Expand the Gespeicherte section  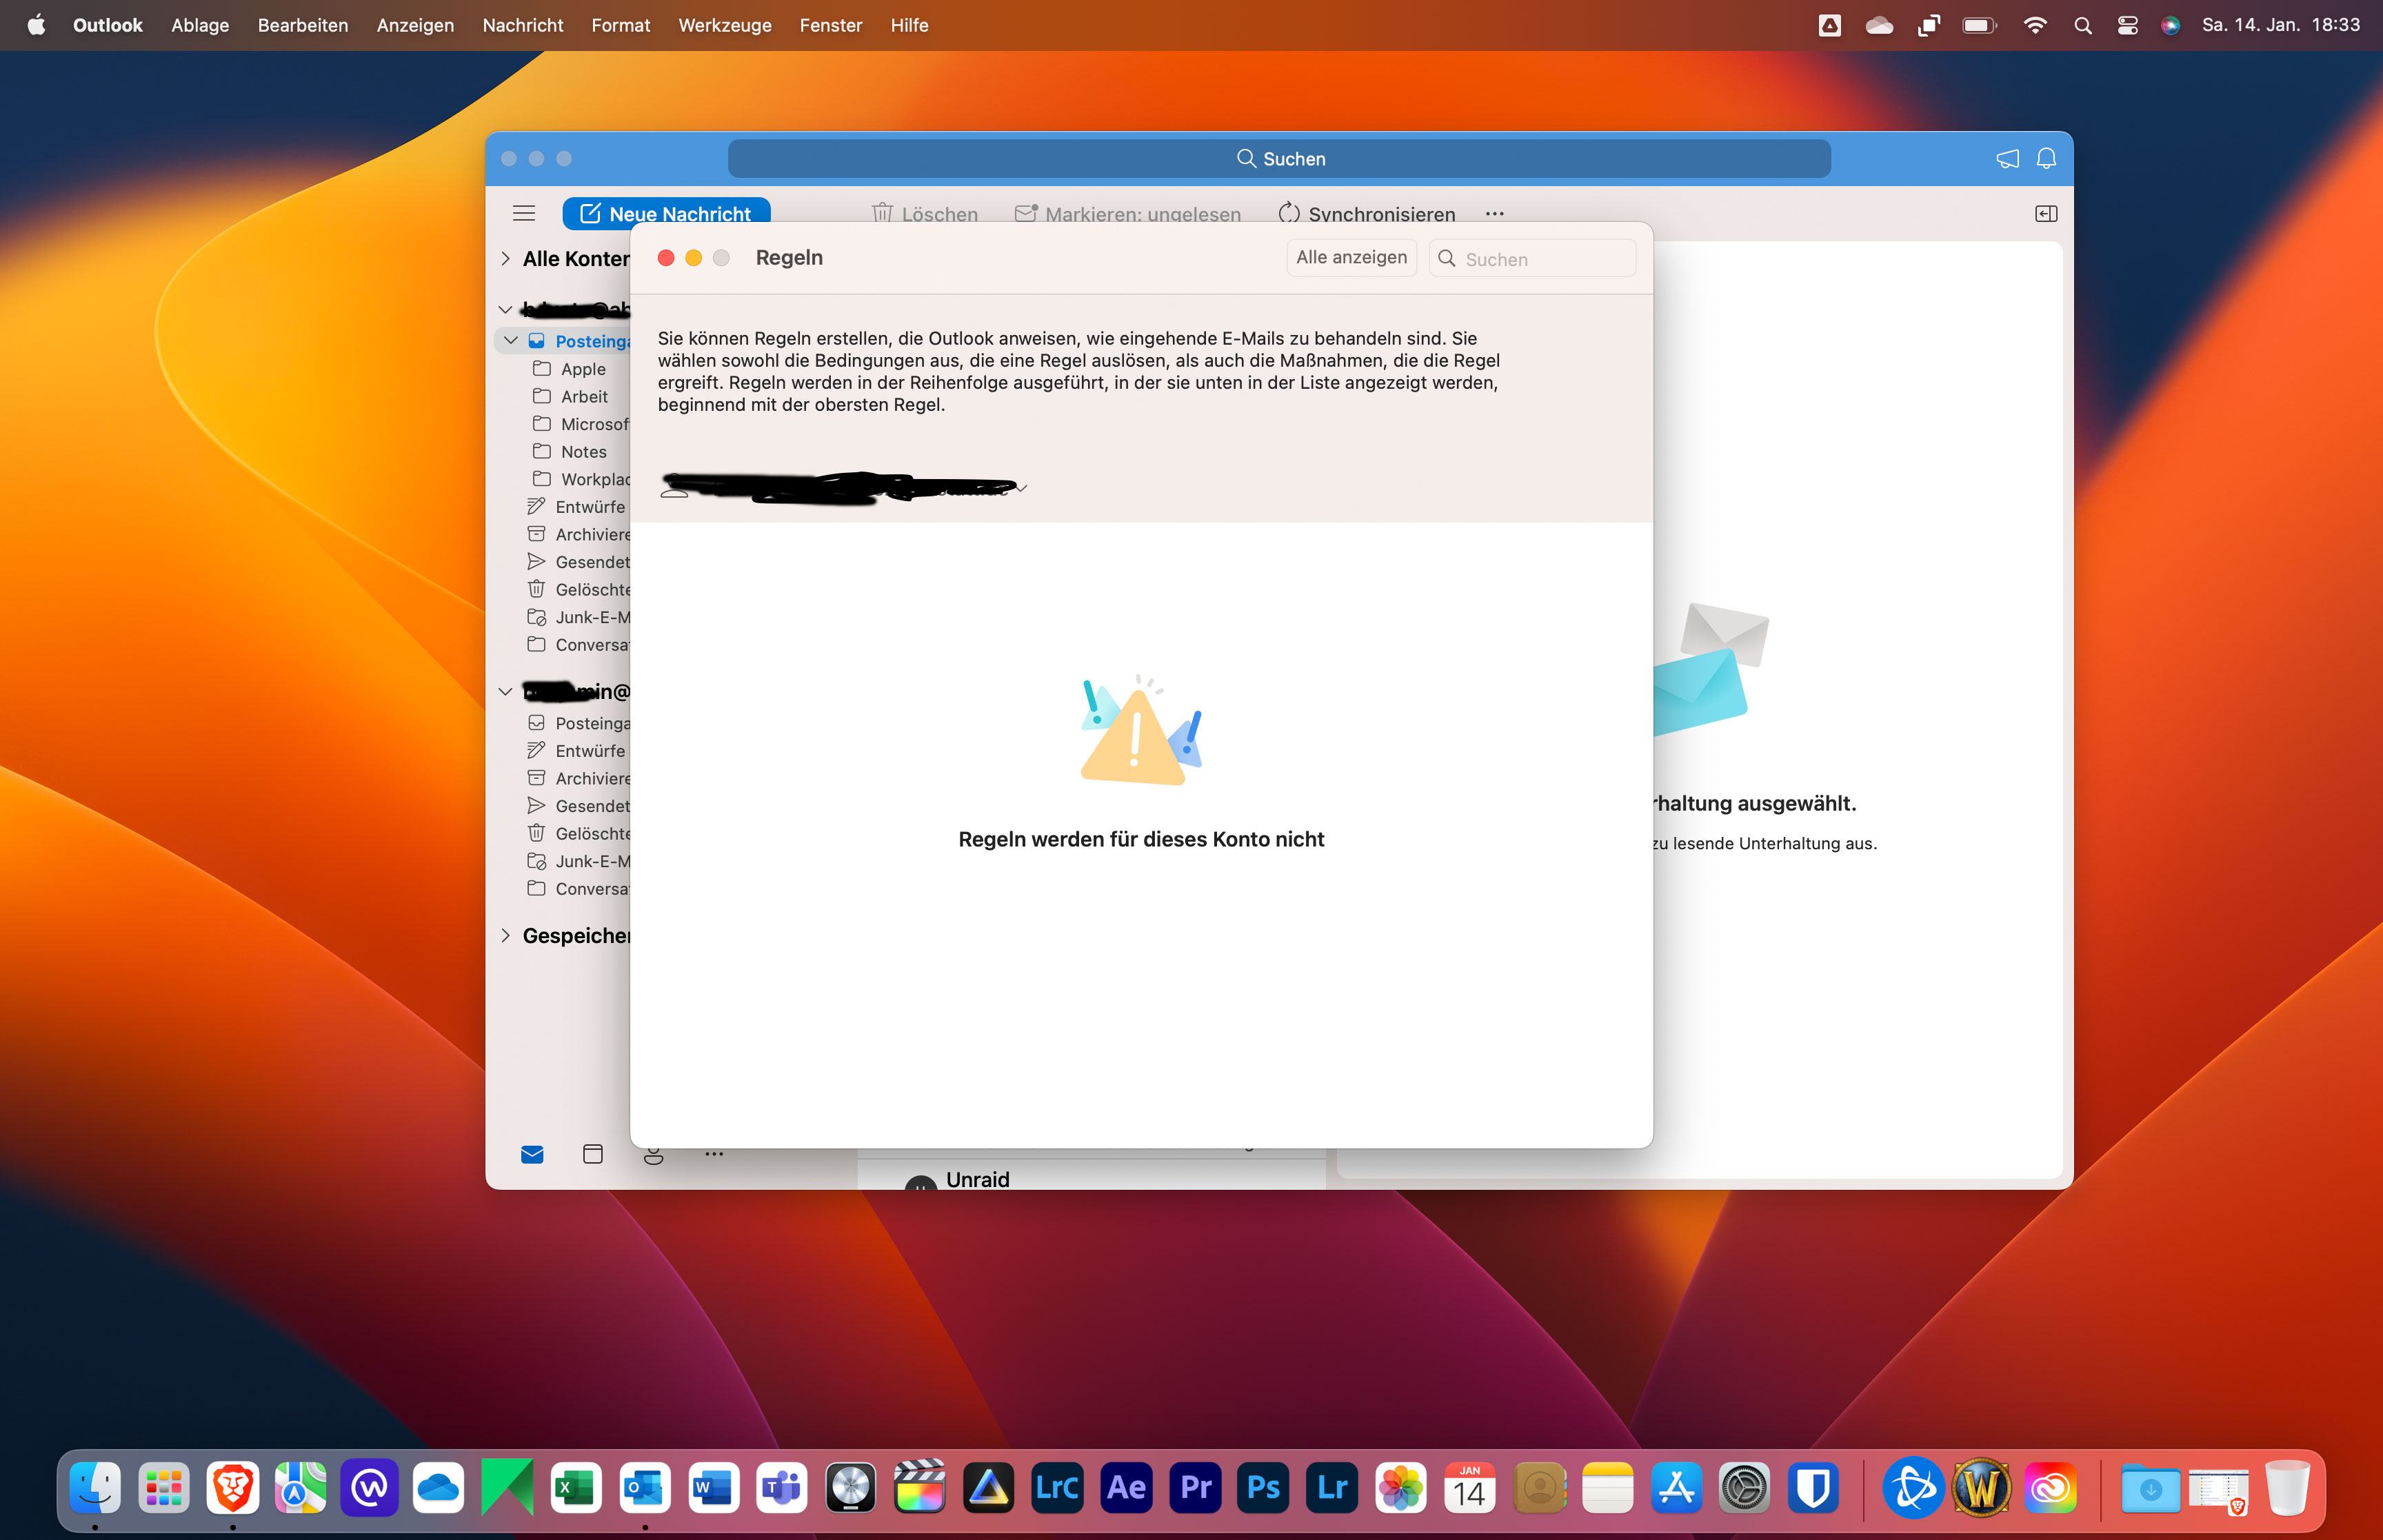pos(505,936)
